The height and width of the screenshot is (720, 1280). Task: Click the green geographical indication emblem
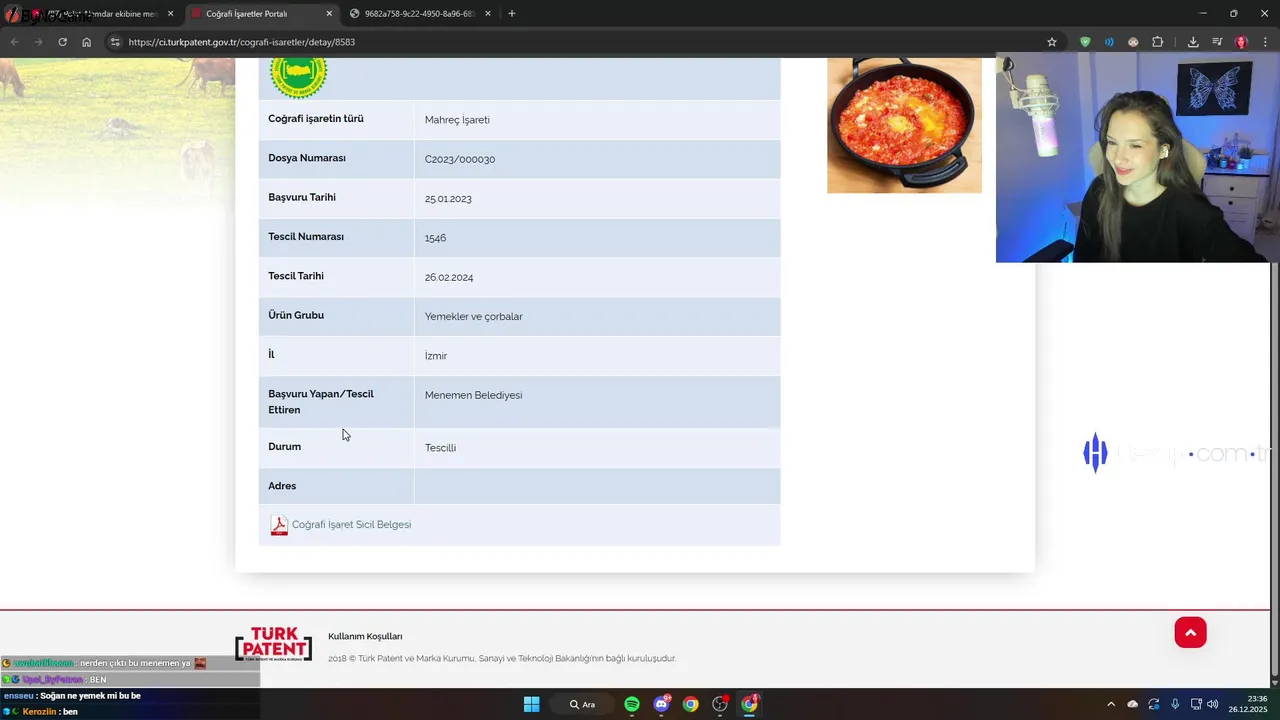click(298, 77)
